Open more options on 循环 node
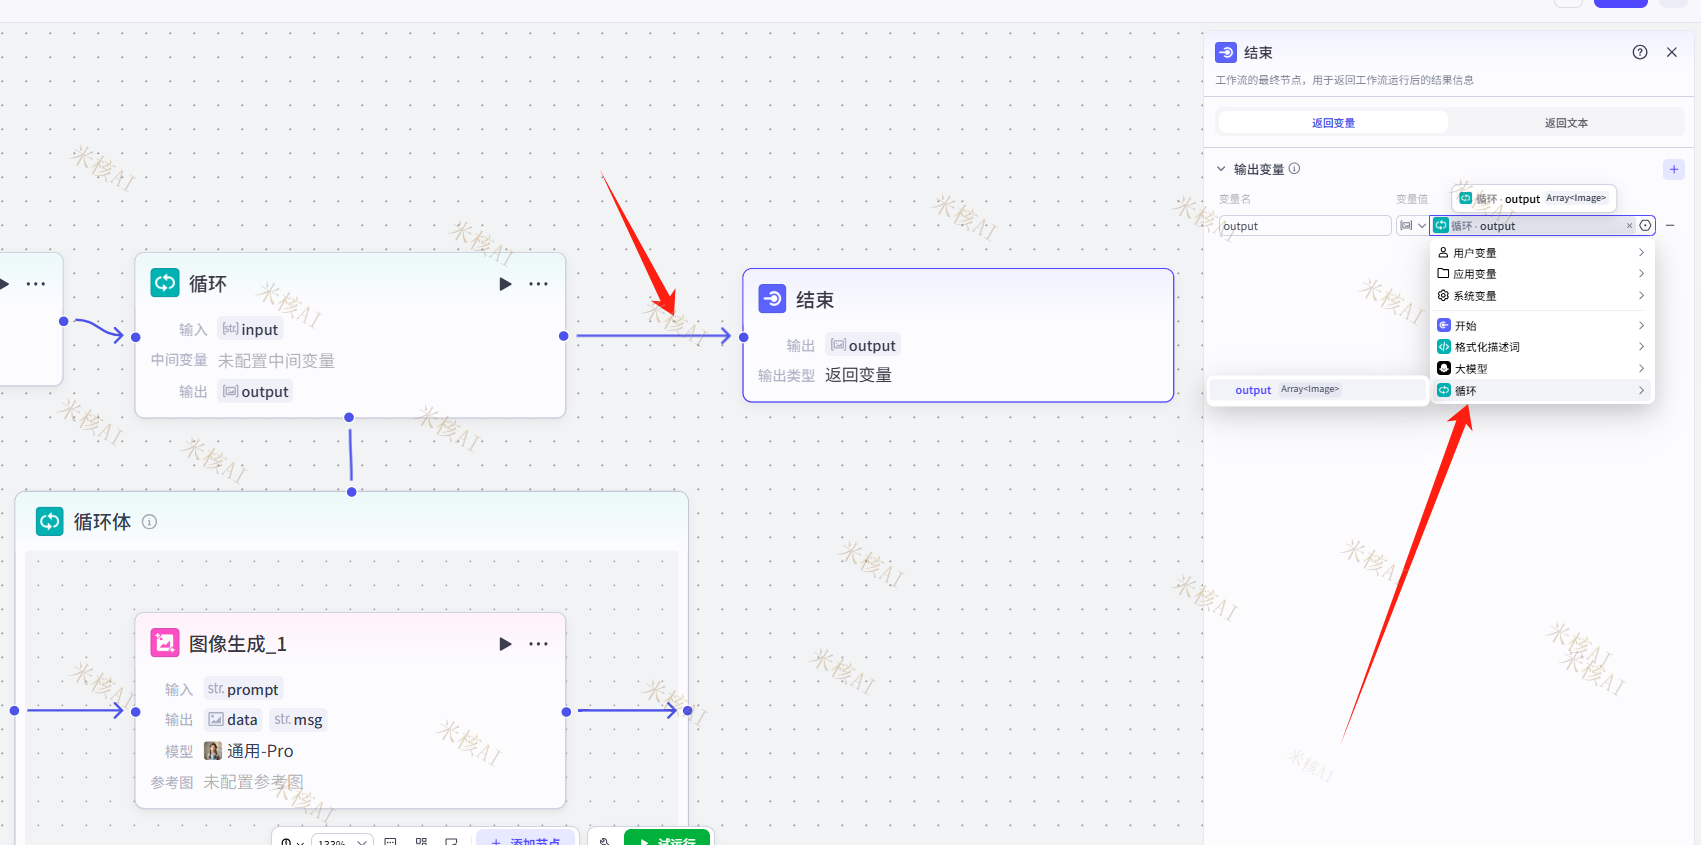This screenshot has height=845, width=1701. click(538, 284)
